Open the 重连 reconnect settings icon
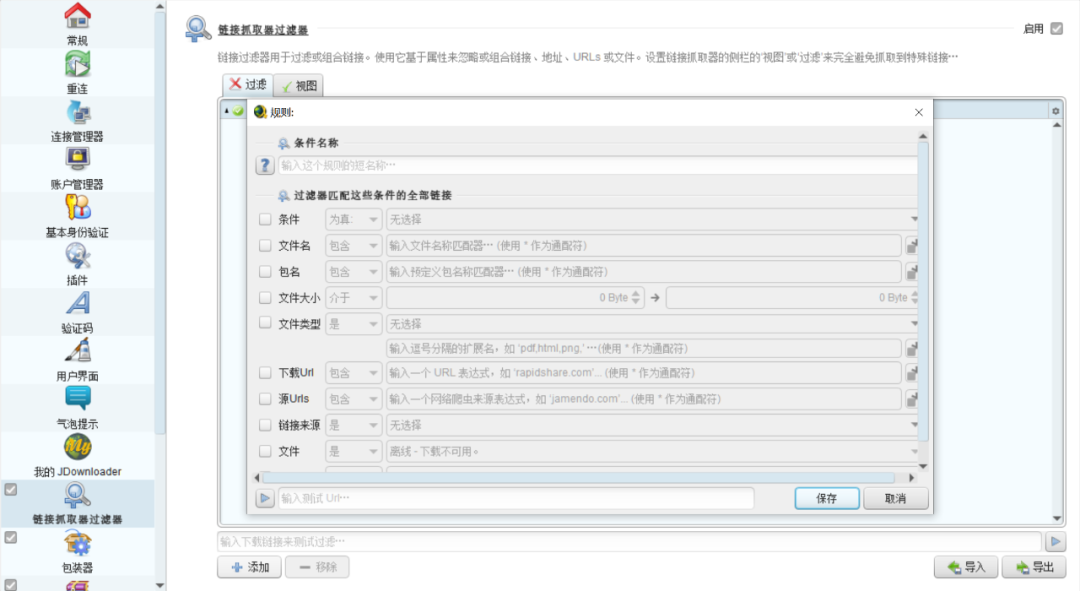1080x591 pixels. pos(77,64)
